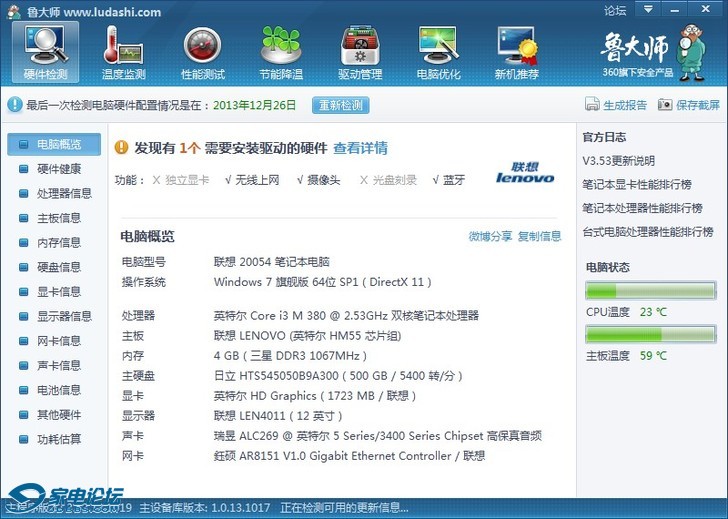Click the 微博分享 share link
Viewport: 728px width, 519px height.
click(490, 236)
